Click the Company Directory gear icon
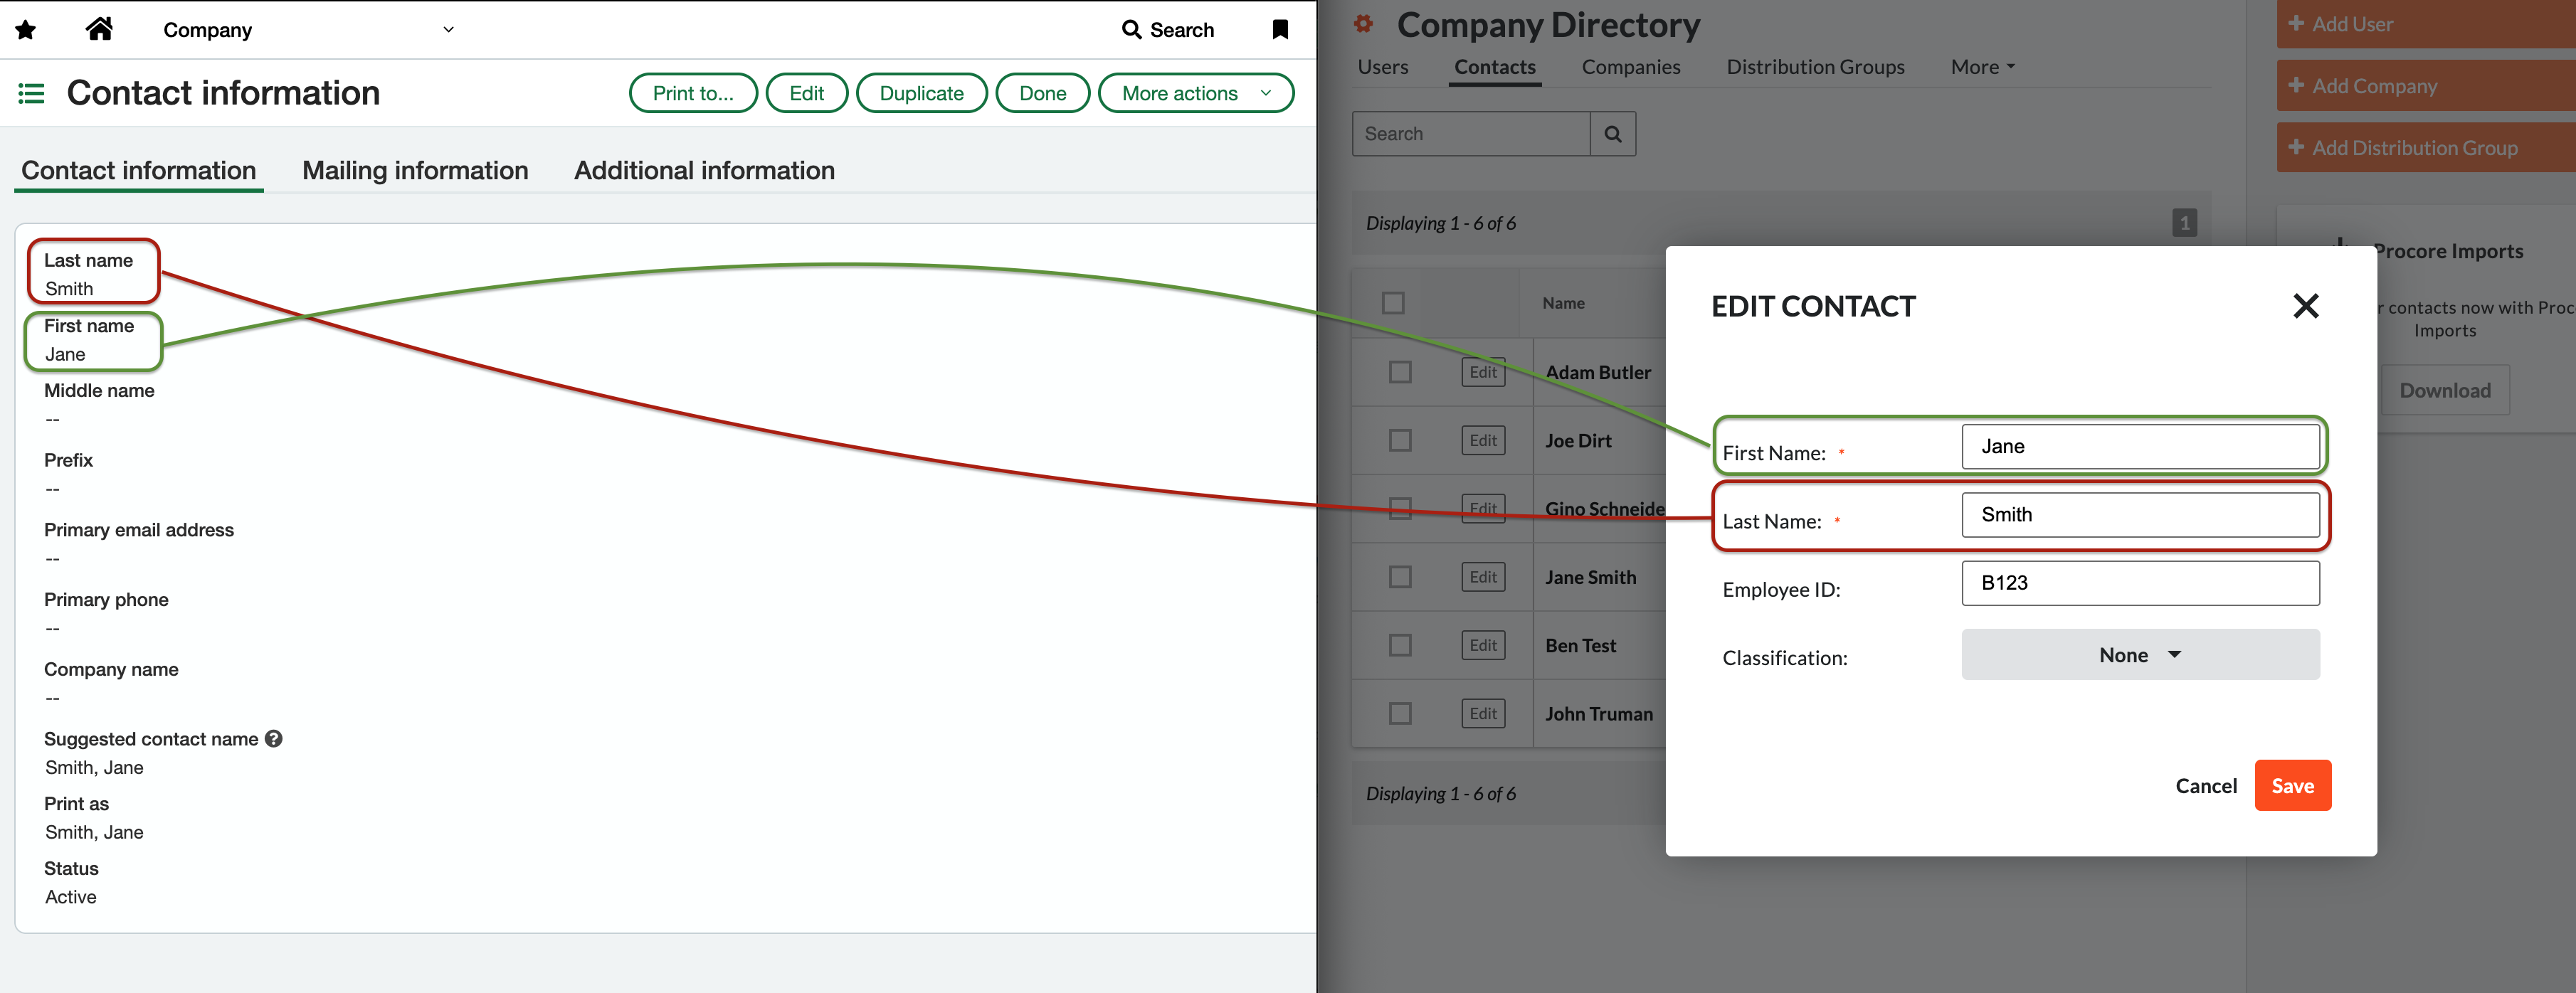This screenshot has width=2576, height=993. pyautogui.click(x=1363, y=24)
